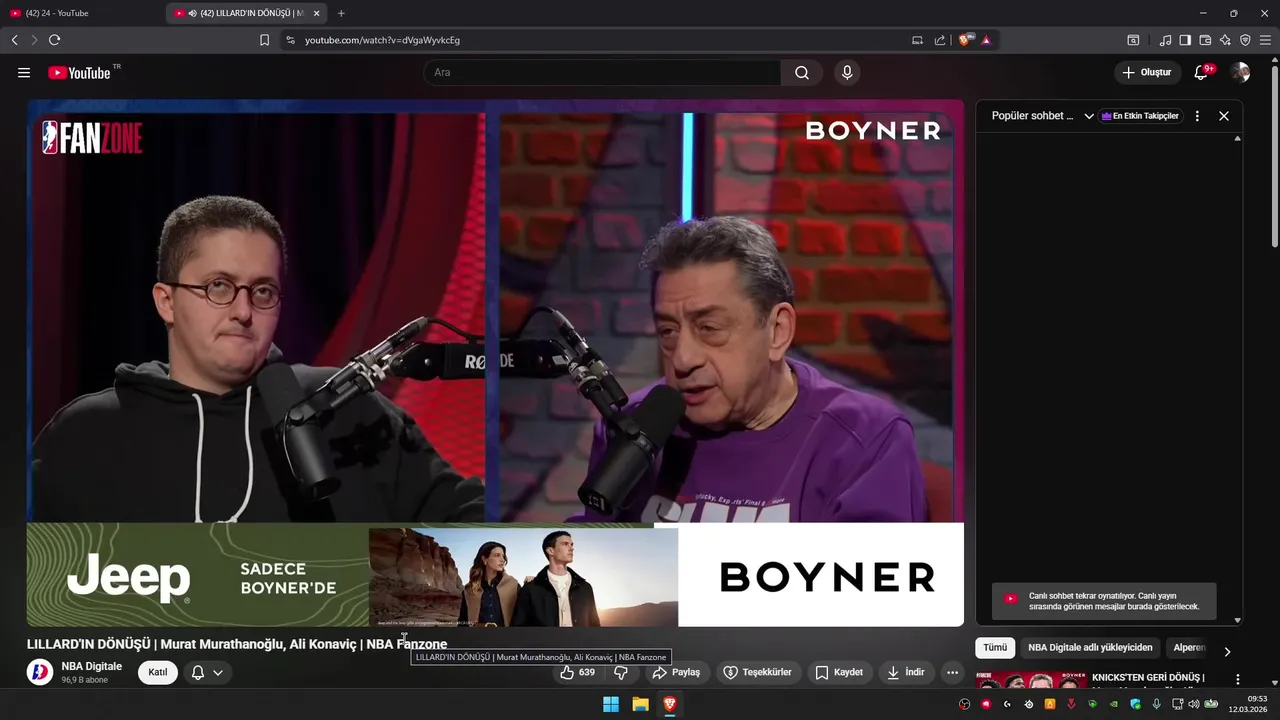Click the Oluştur create button
This screenshot has height=720, width=1280.
click(x=1147, y=72)
